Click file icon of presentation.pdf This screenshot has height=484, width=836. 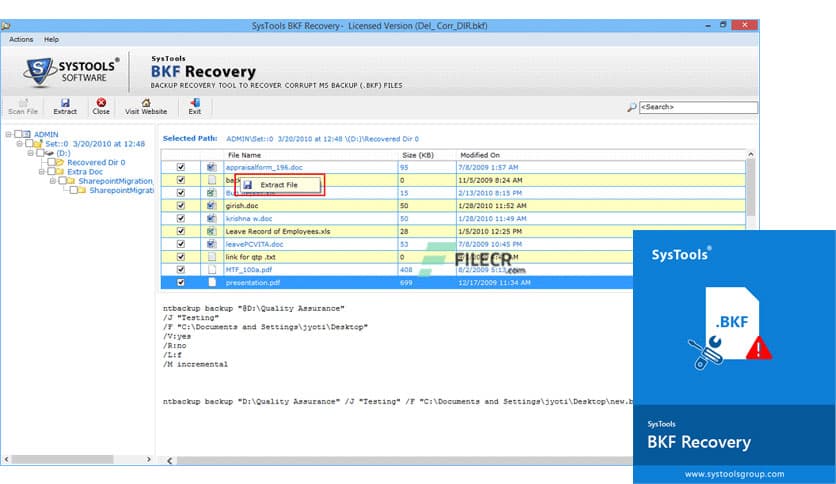[212, 283]
